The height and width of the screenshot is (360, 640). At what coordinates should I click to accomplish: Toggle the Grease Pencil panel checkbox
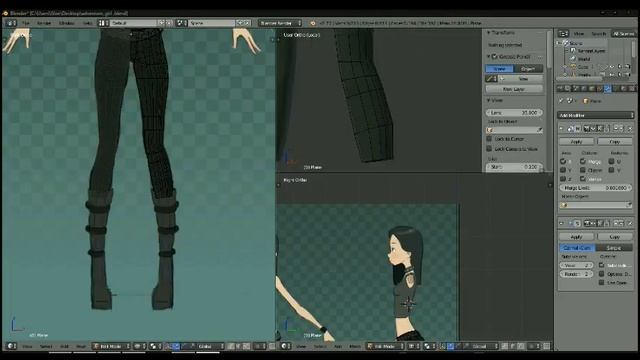[494, 56]
